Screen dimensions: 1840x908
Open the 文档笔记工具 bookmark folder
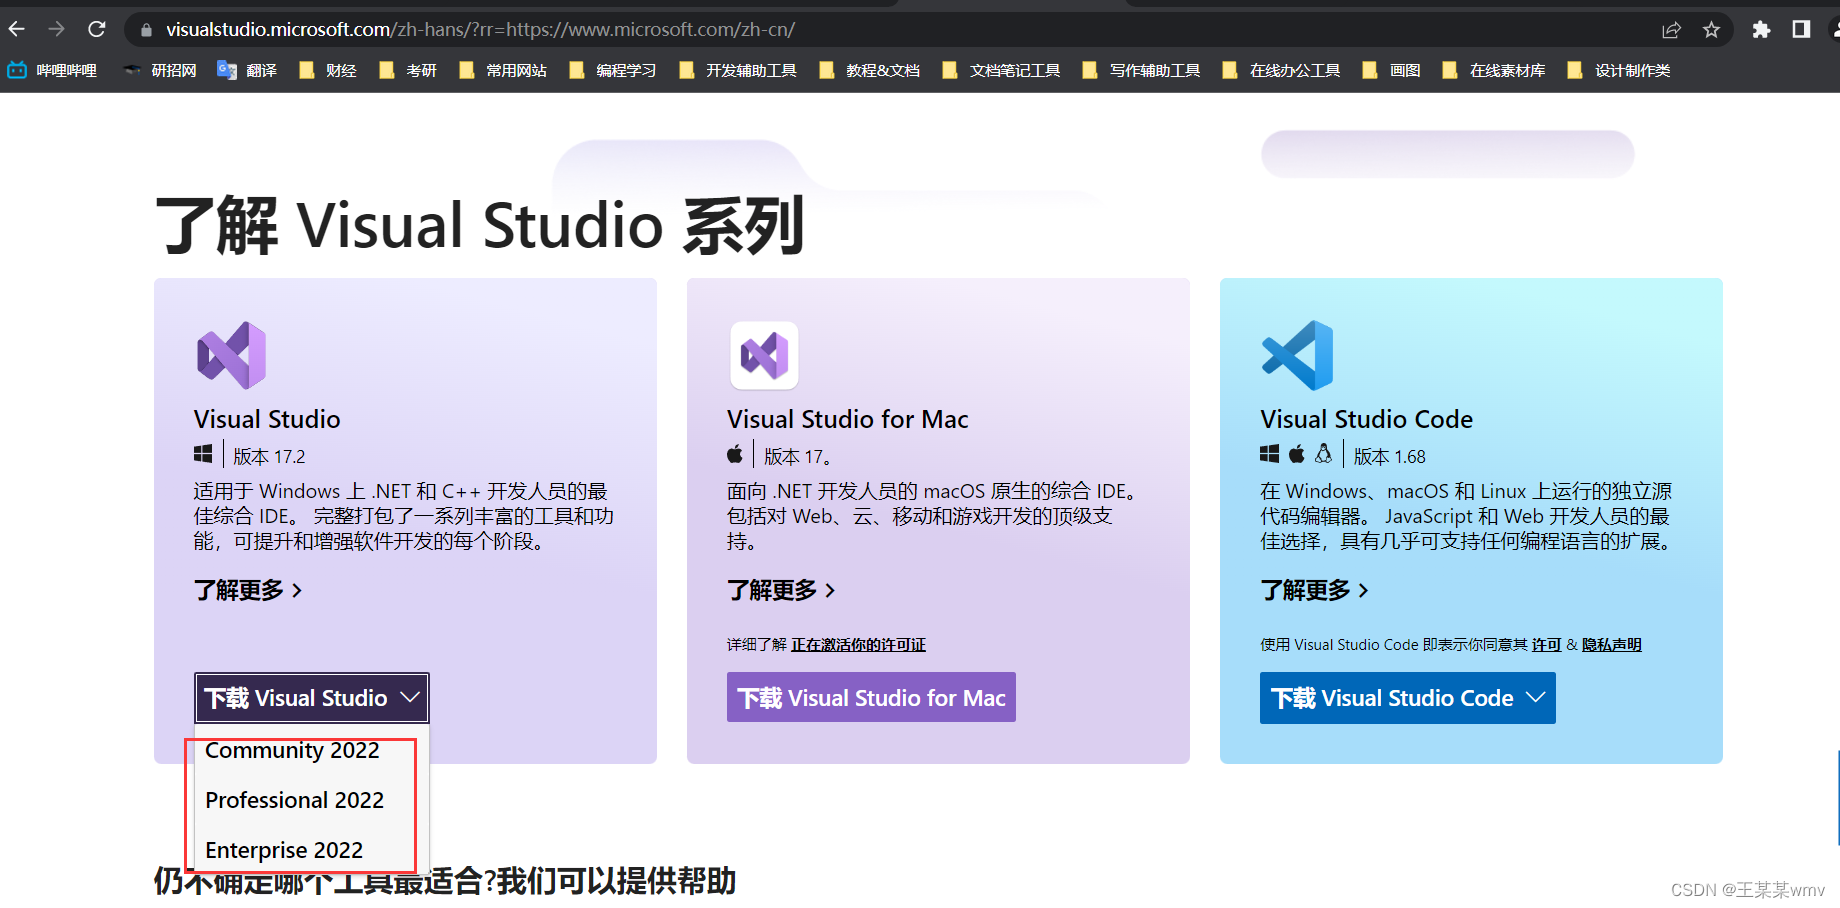pos(1001,70)
